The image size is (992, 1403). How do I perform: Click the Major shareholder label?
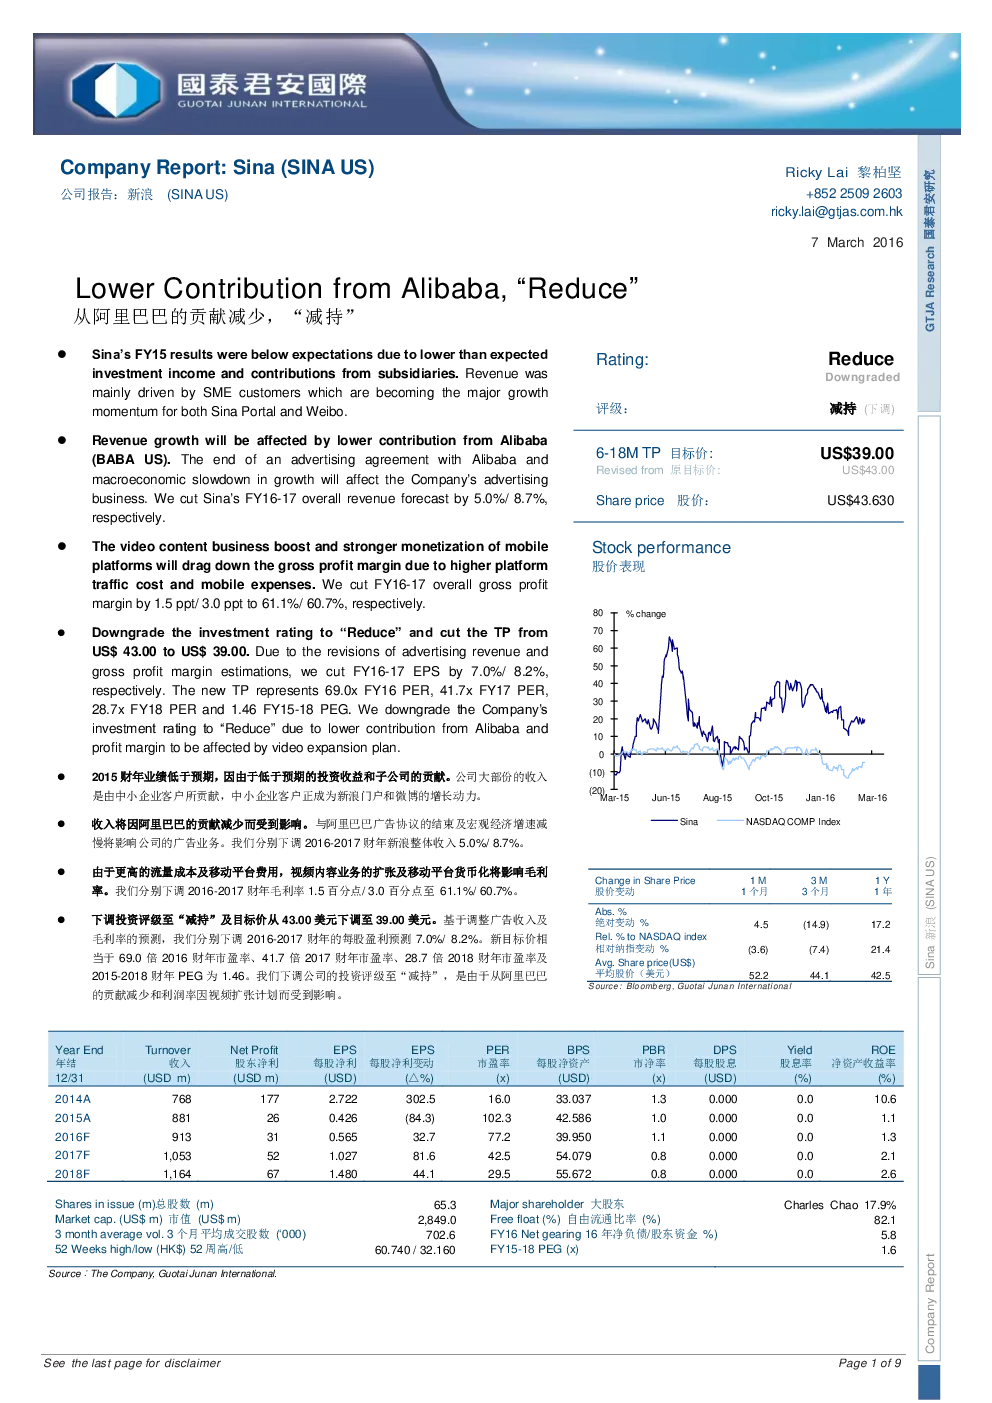click(557, 1204)
